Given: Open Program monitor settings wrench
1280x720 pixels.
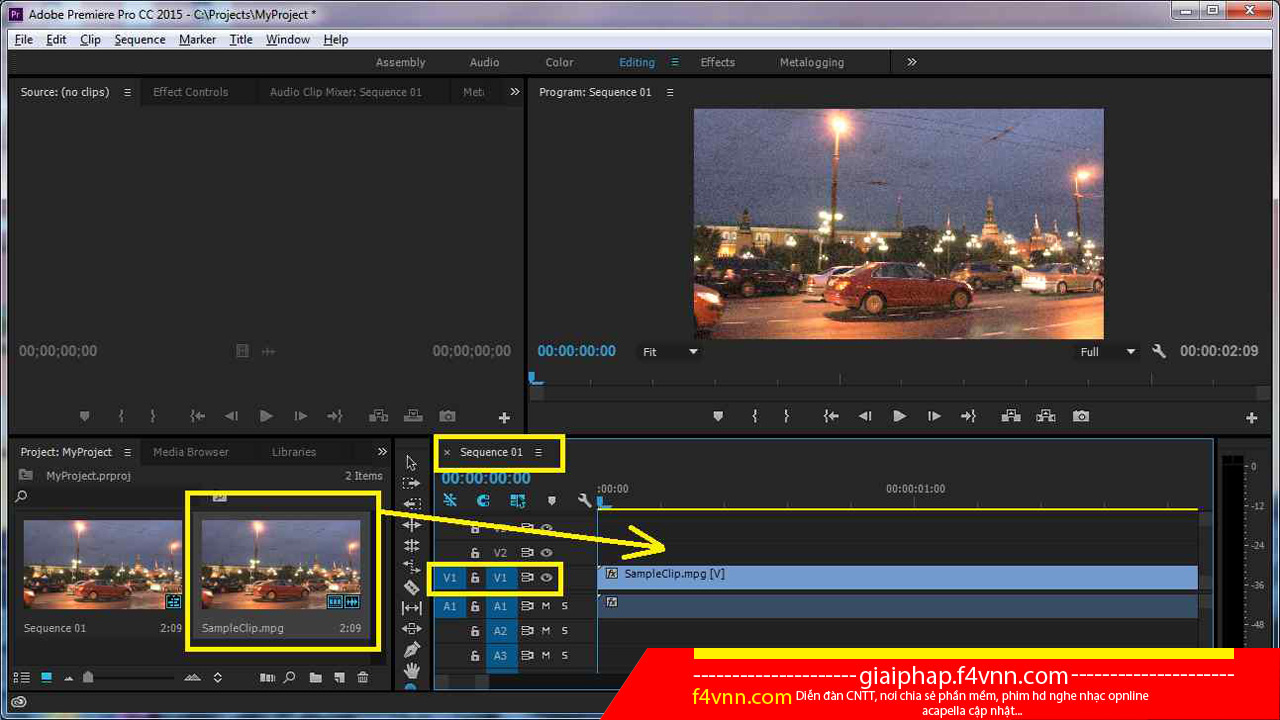Looking at the screenshot, I should click(1159, 351).
